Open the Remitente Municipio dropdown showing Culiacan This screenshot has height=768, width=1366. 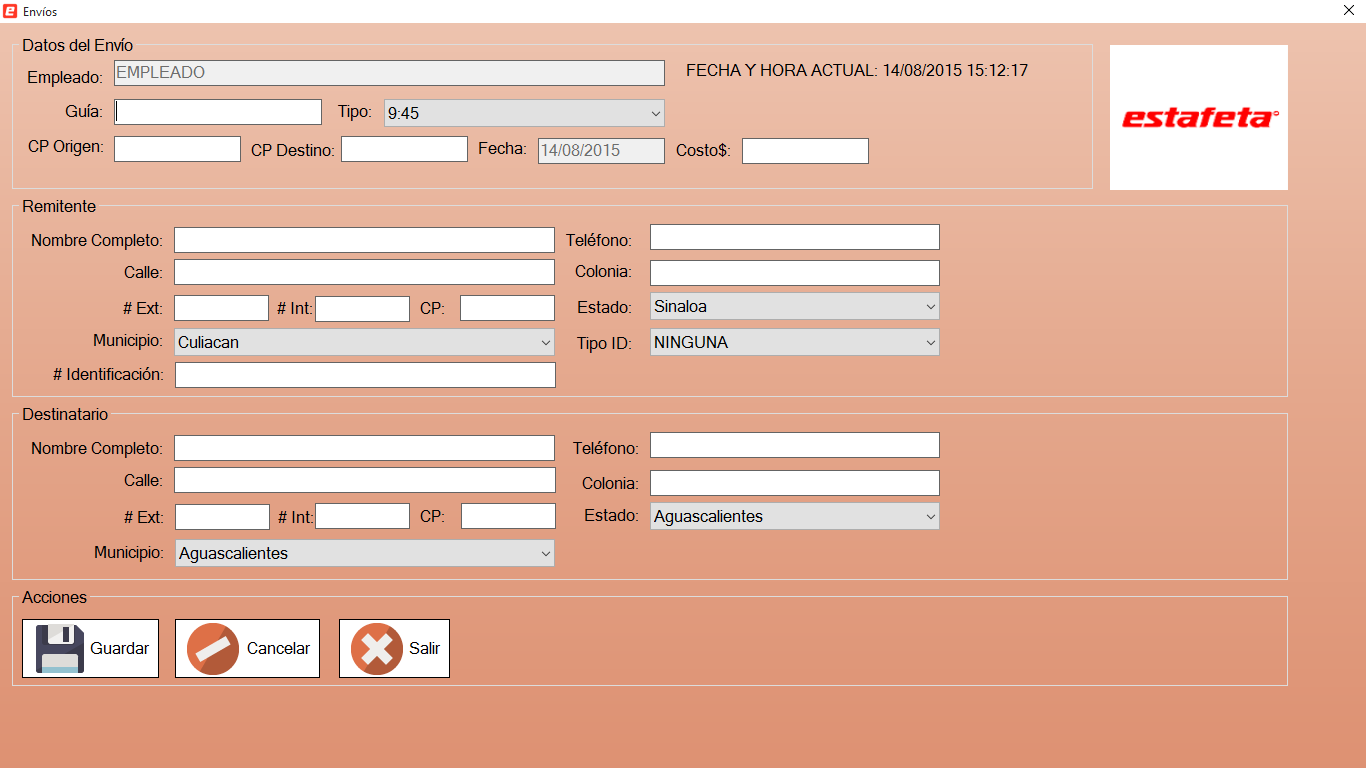point(364,342)
